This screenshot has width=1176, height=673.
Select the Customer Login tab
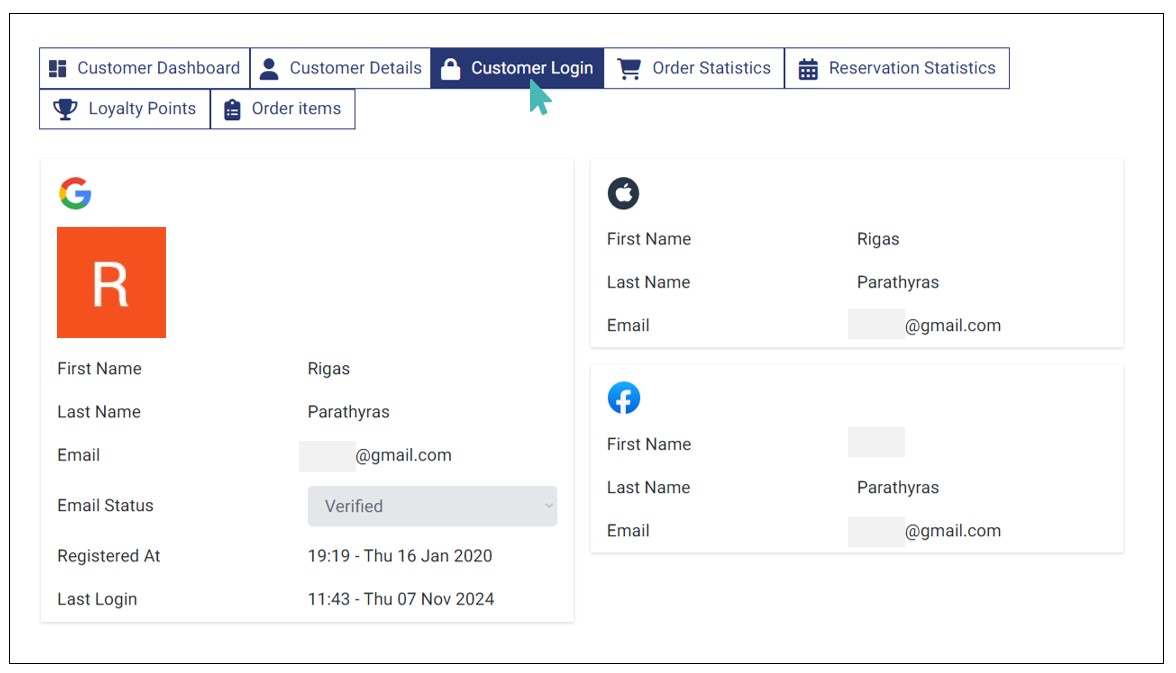click(x=518, y=68)
